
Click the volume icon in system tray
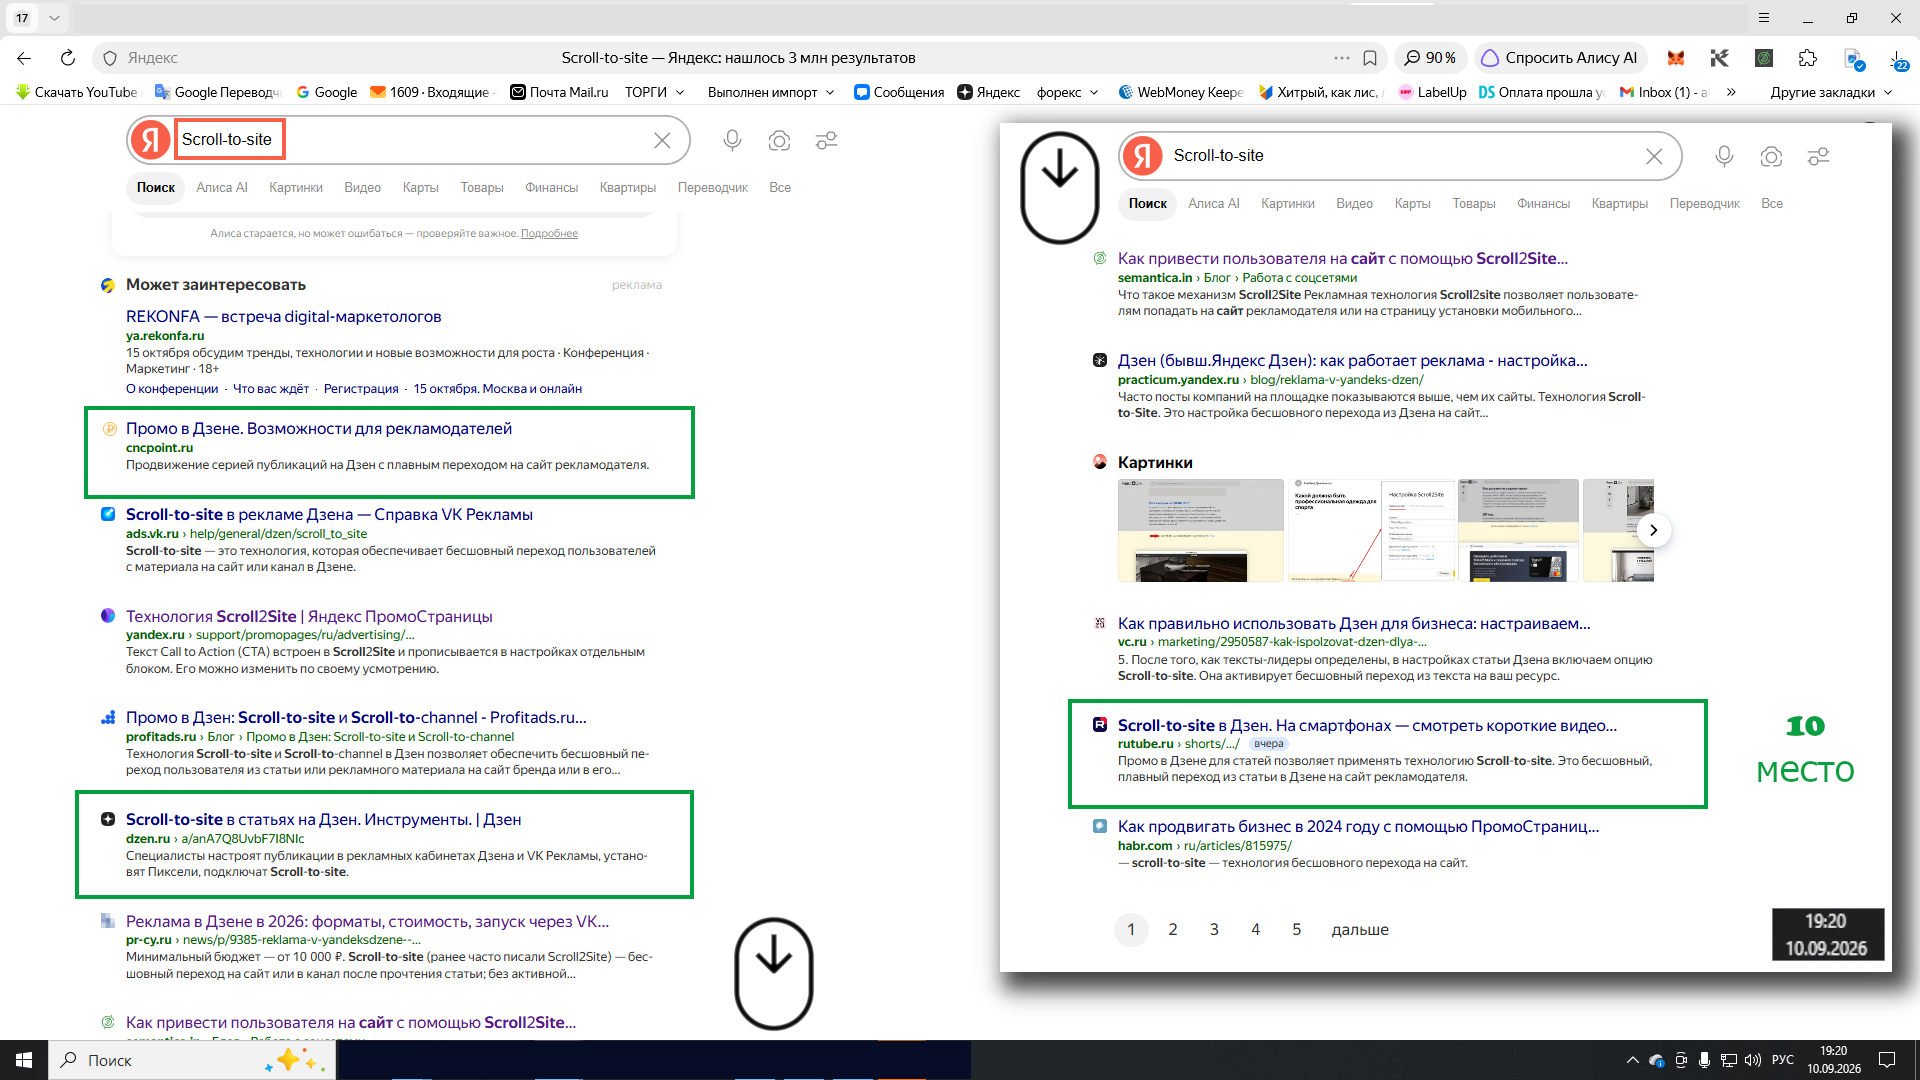tap(1752, 1060)
